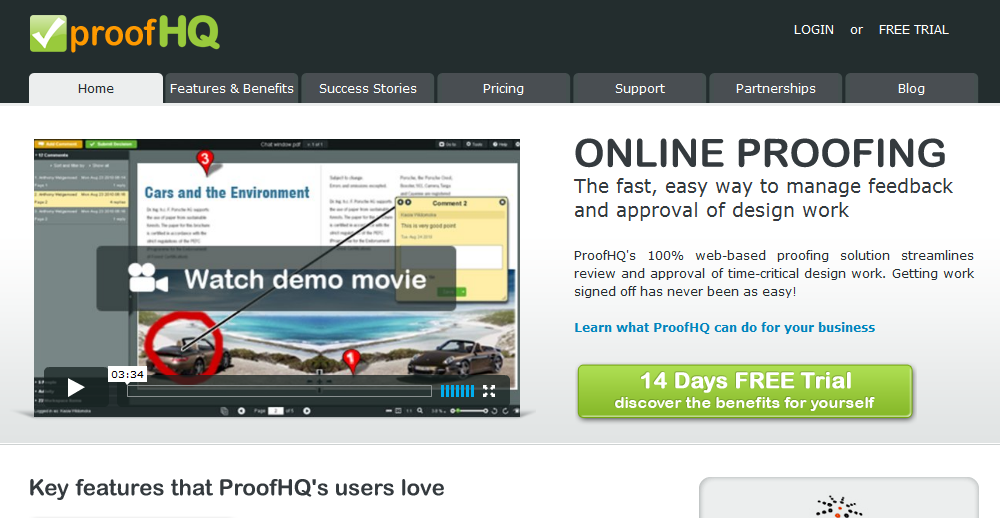The width and height of the screenshot is (1000, 518).
Task: Open Learn what ProofHQ can do link
Action: pos(724,327)
